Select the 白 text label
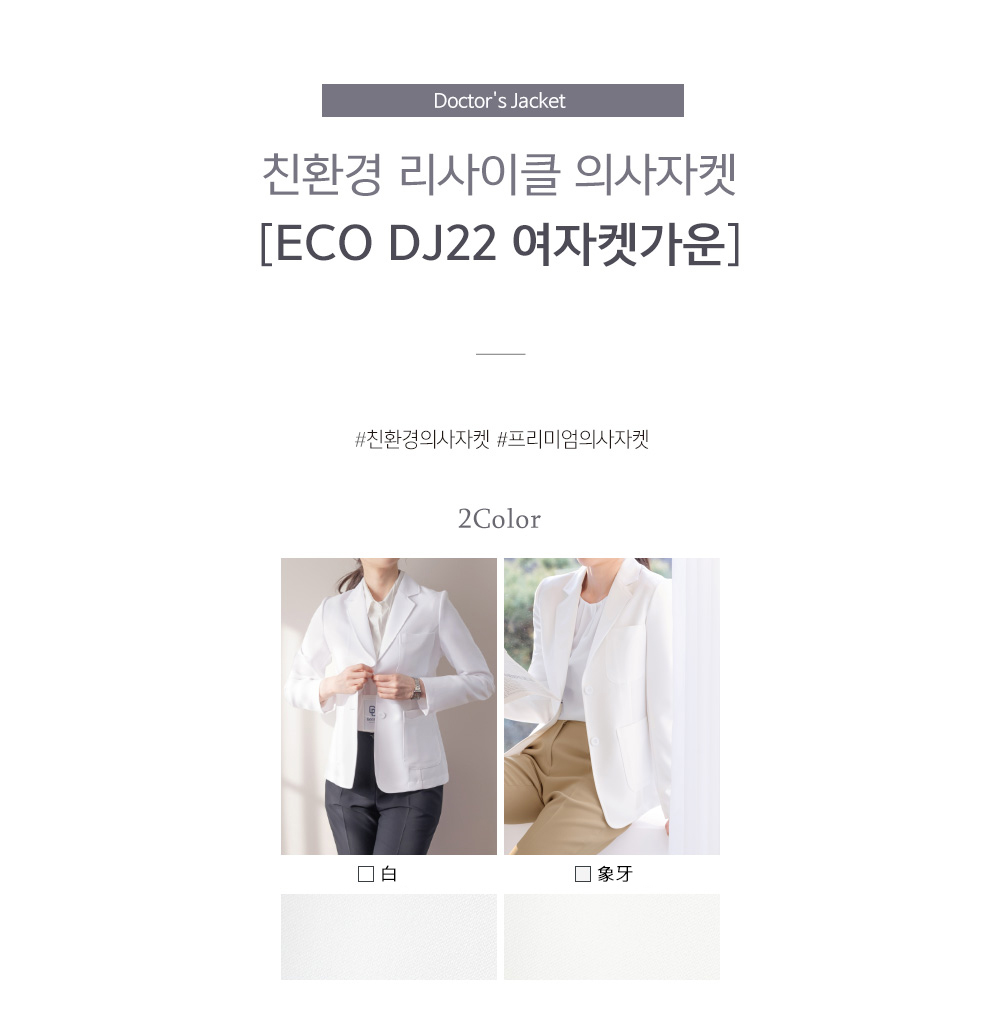 (x=389, y=874)
